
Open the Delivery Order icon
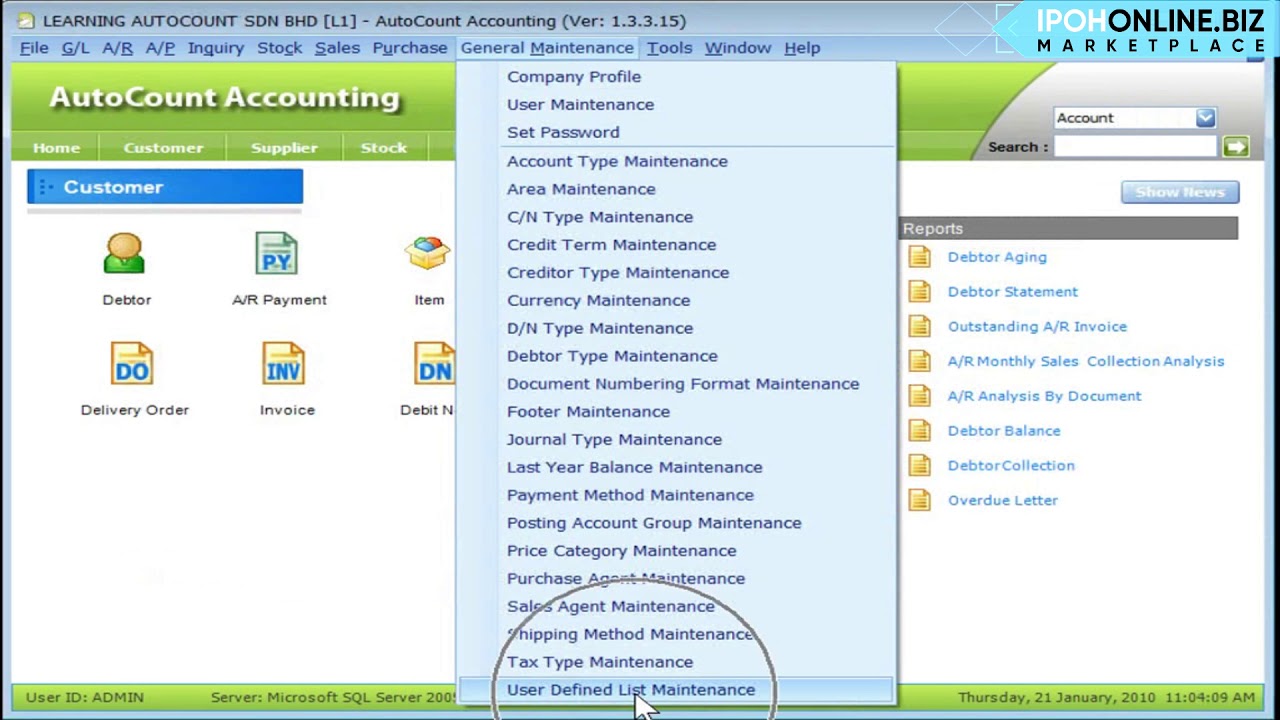[x=132, y=364]
